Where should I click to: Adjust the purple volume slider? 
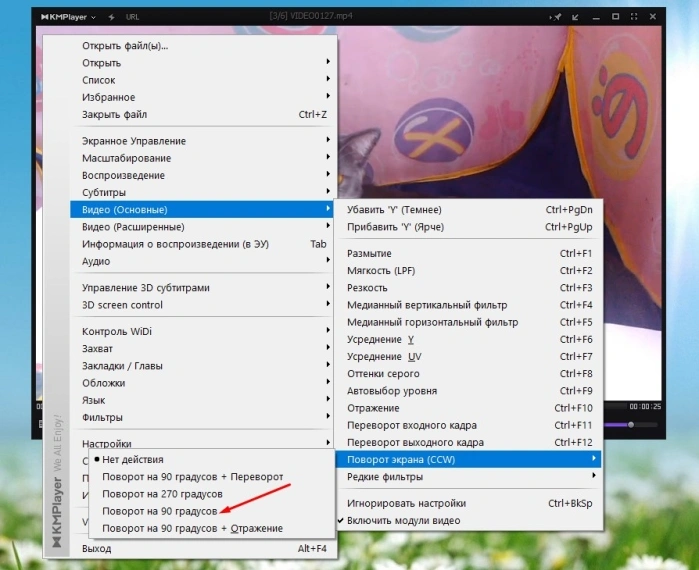pos(630,425)
